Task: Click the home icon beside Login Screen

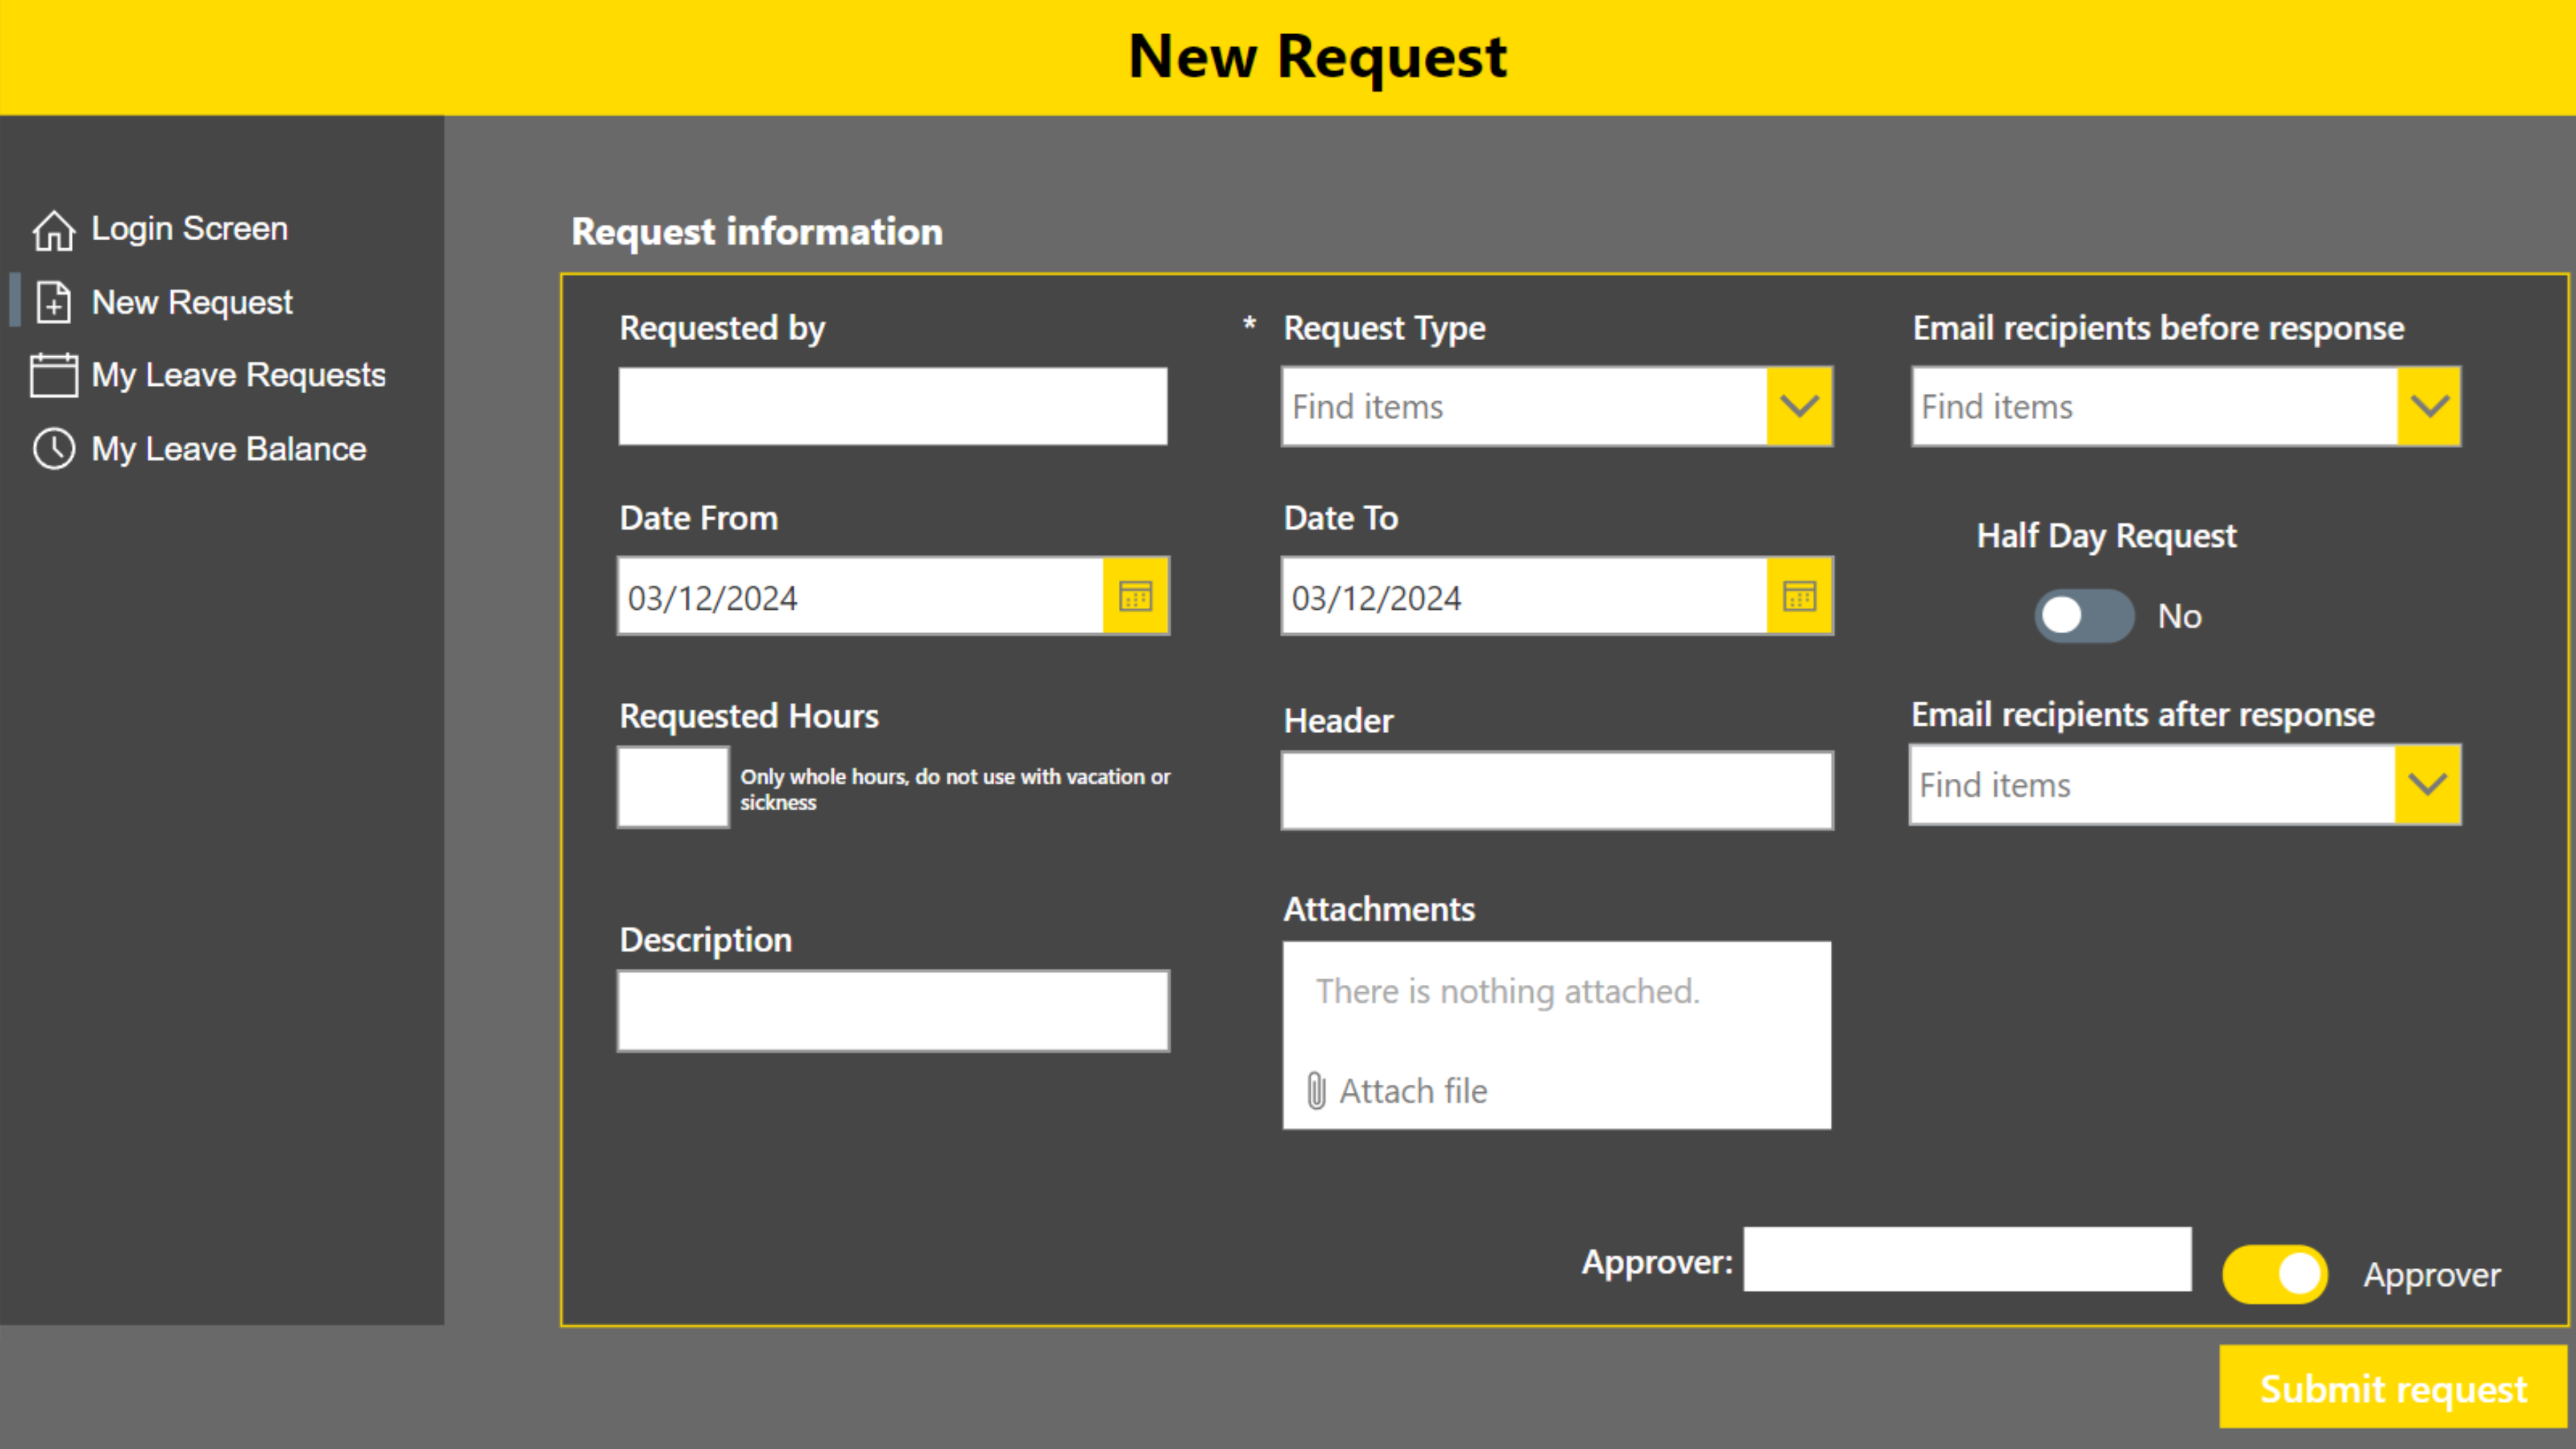Action: point(53,230)
